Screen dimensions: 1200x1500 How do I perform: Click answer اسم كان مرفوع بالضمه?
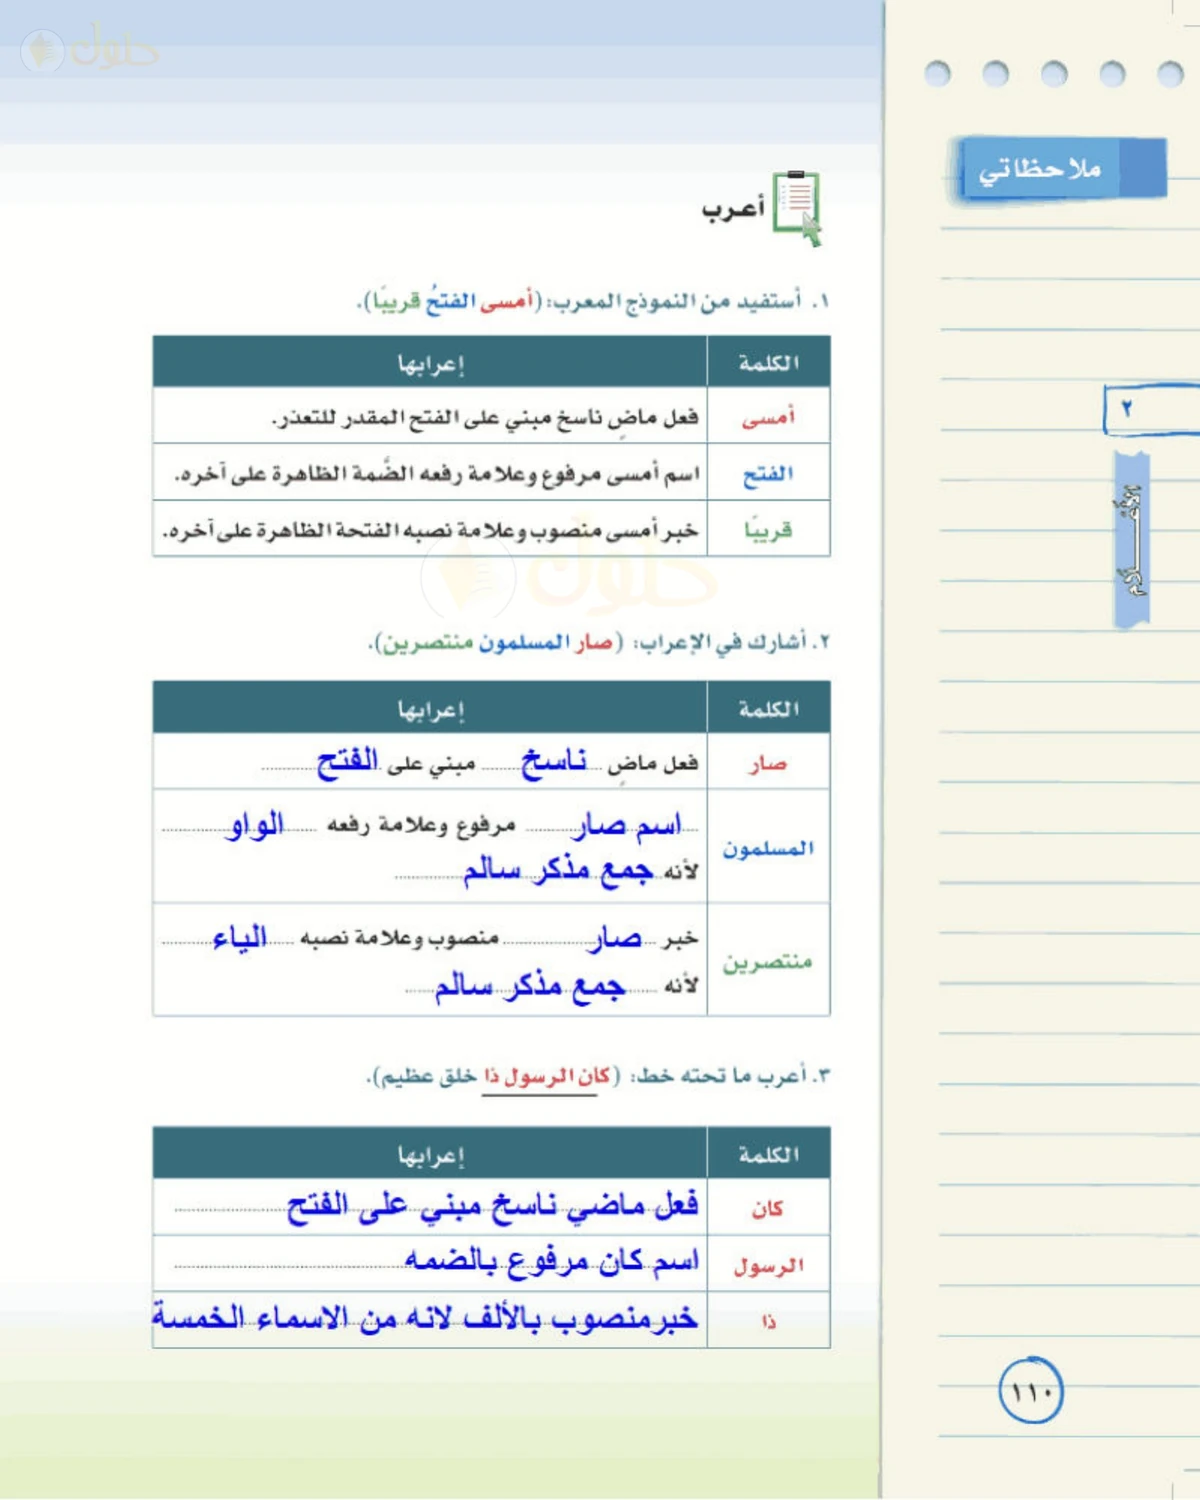click(x=551, y=1262)
